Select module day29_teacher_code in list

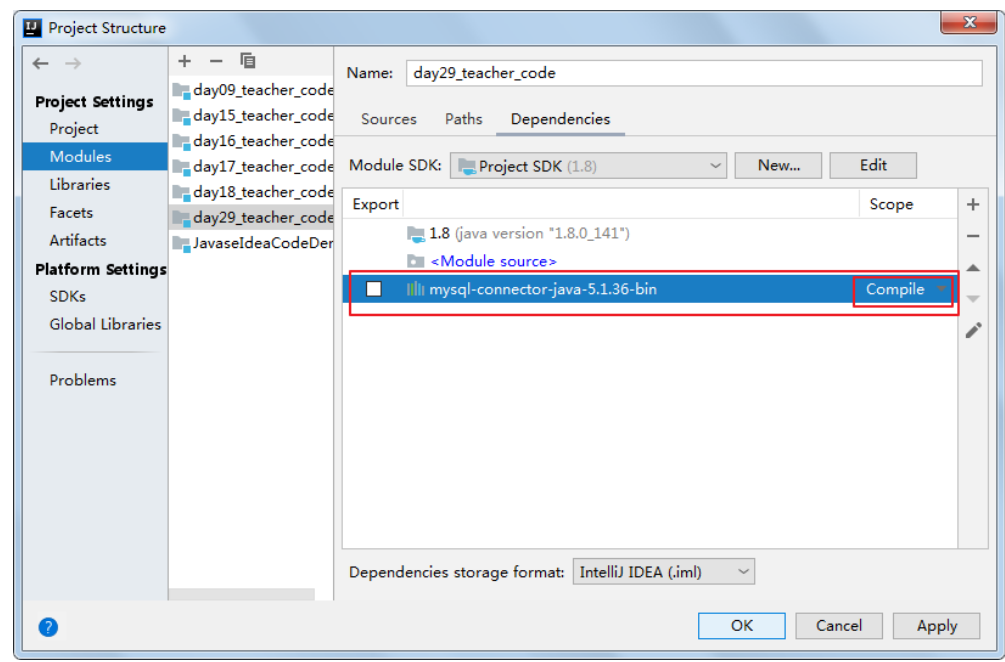pyautogui.click(x=252, y=218)
